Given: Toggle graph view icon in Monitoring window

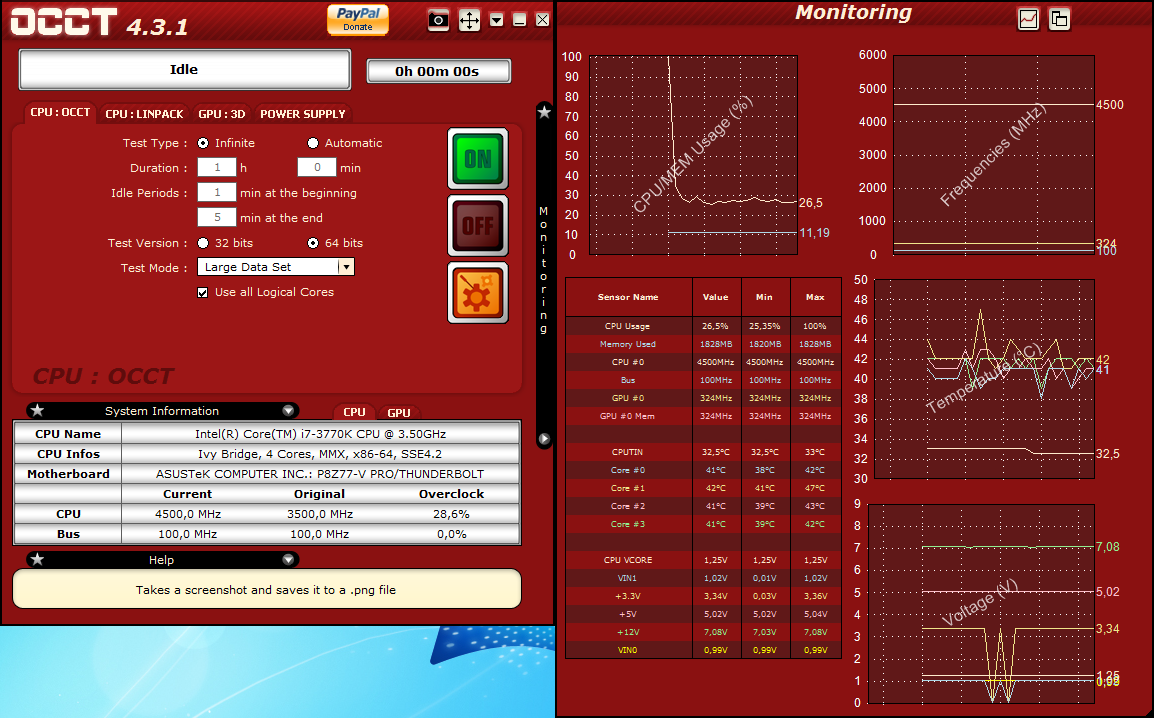Looking at the screenshot, I should (1028, 19).
